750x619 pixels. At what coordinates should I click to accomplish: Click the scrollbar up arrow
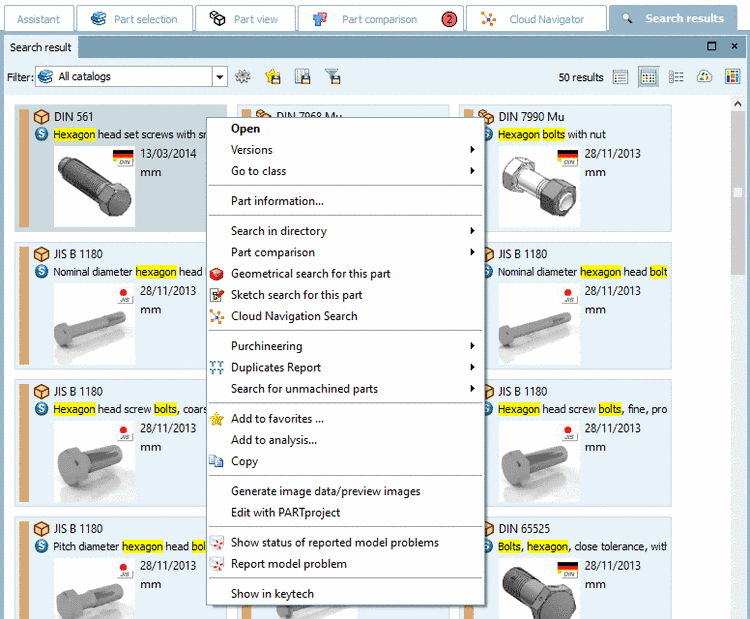coord(738,103)
